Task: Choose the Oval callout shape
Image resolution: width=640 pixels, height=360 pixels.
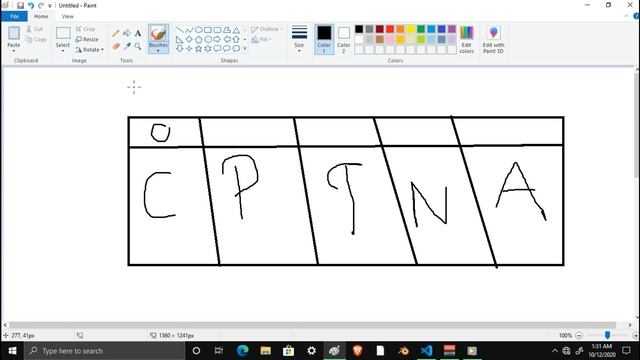Action: [x=227, y=49]
